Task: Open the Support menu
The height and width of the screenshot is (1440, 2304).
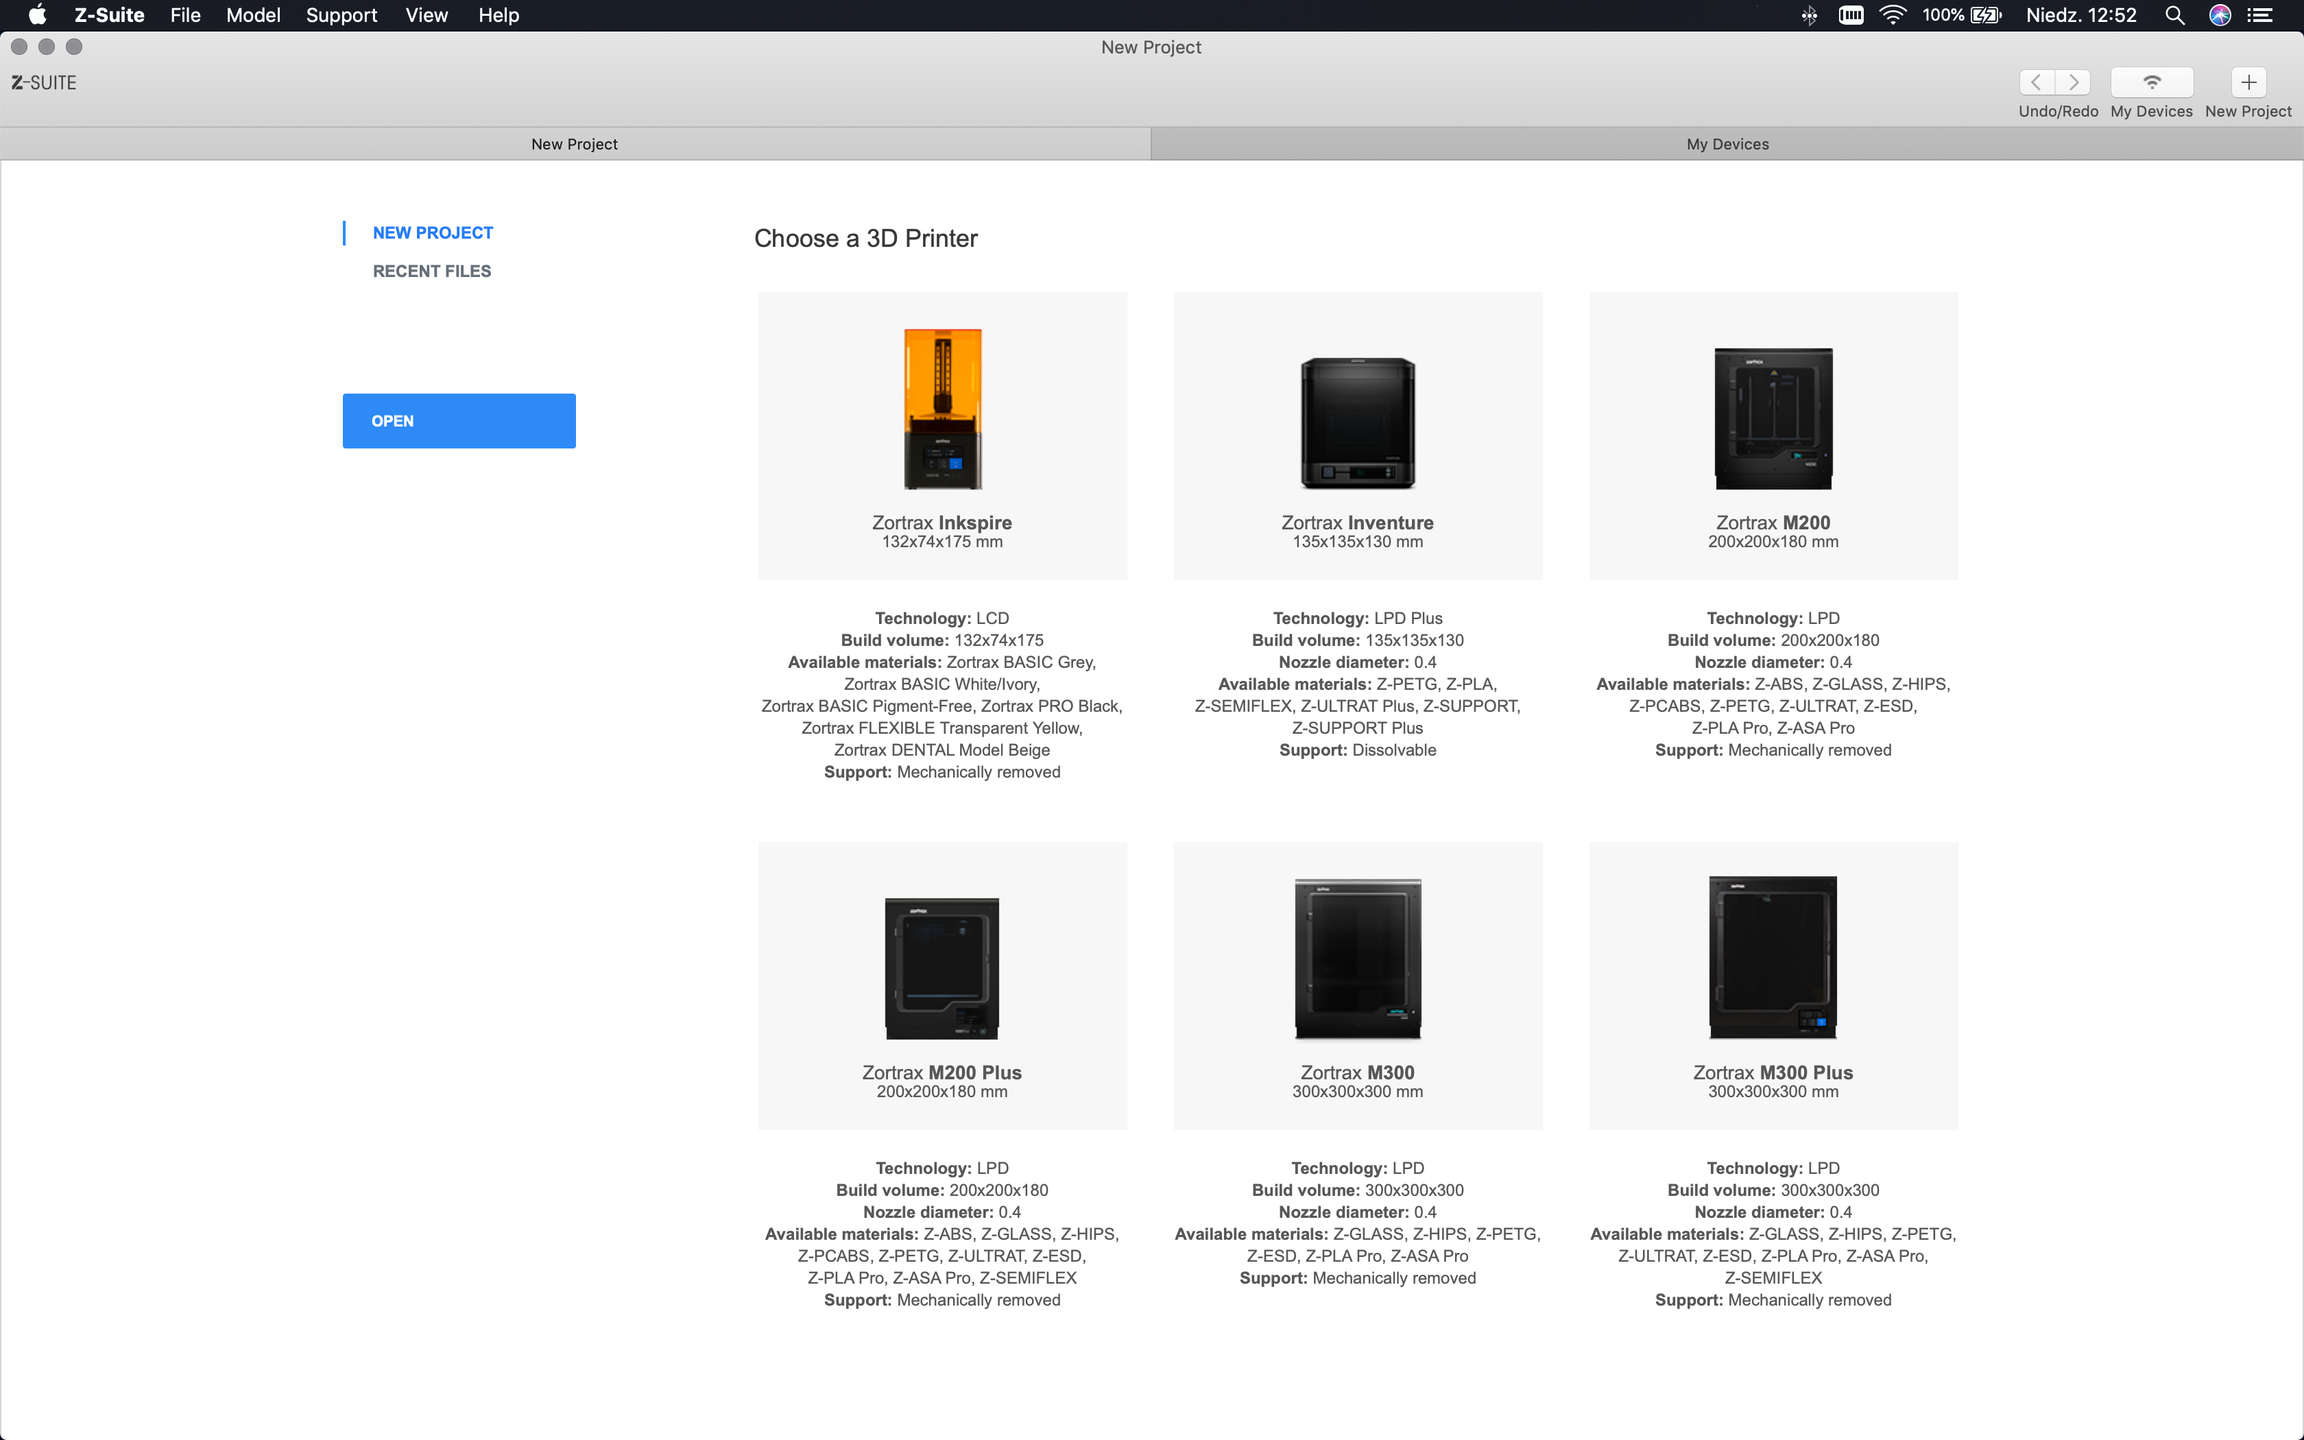Action: (341, 15)
